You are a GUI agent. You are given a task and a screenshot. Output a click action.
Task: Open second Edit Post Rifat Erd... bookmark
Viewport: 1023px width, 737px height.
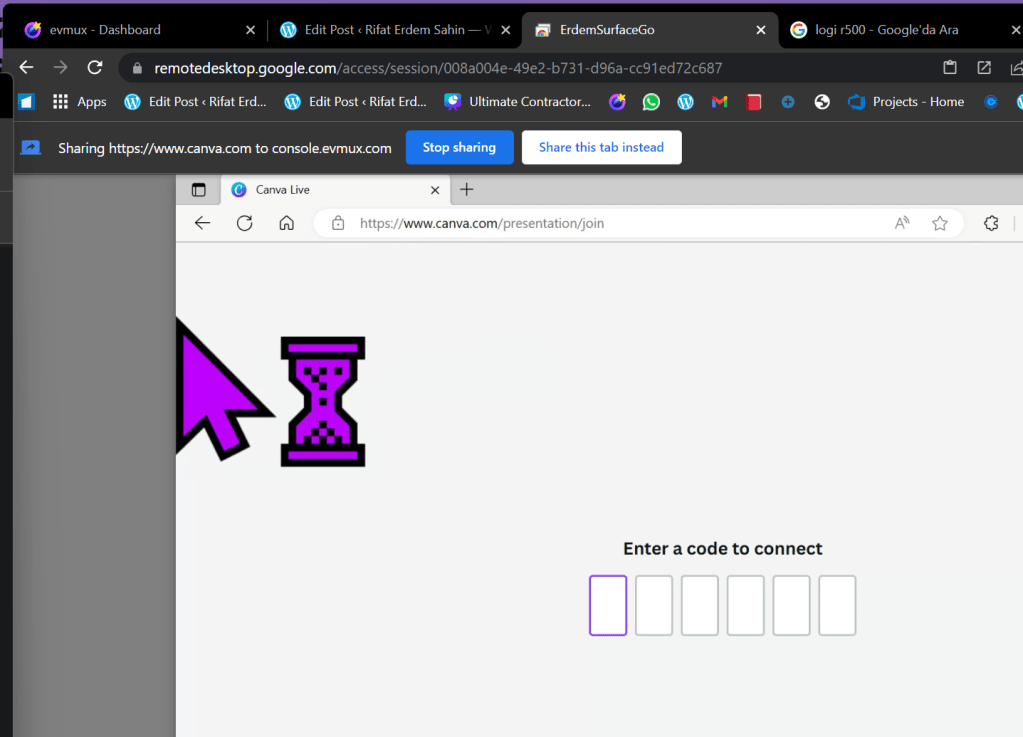356,102
